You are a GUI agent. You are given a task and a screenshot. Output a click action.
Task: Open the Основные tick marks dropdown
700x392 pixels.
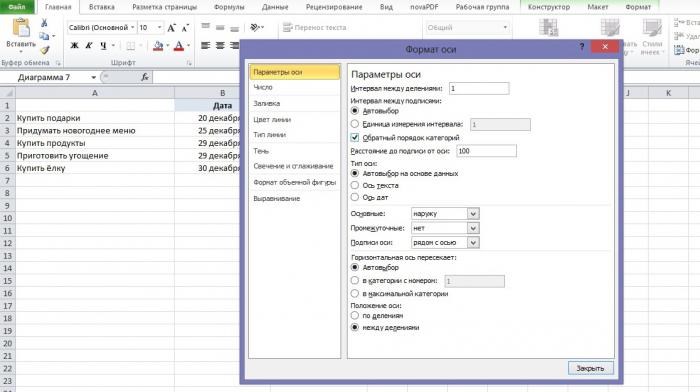473,213
